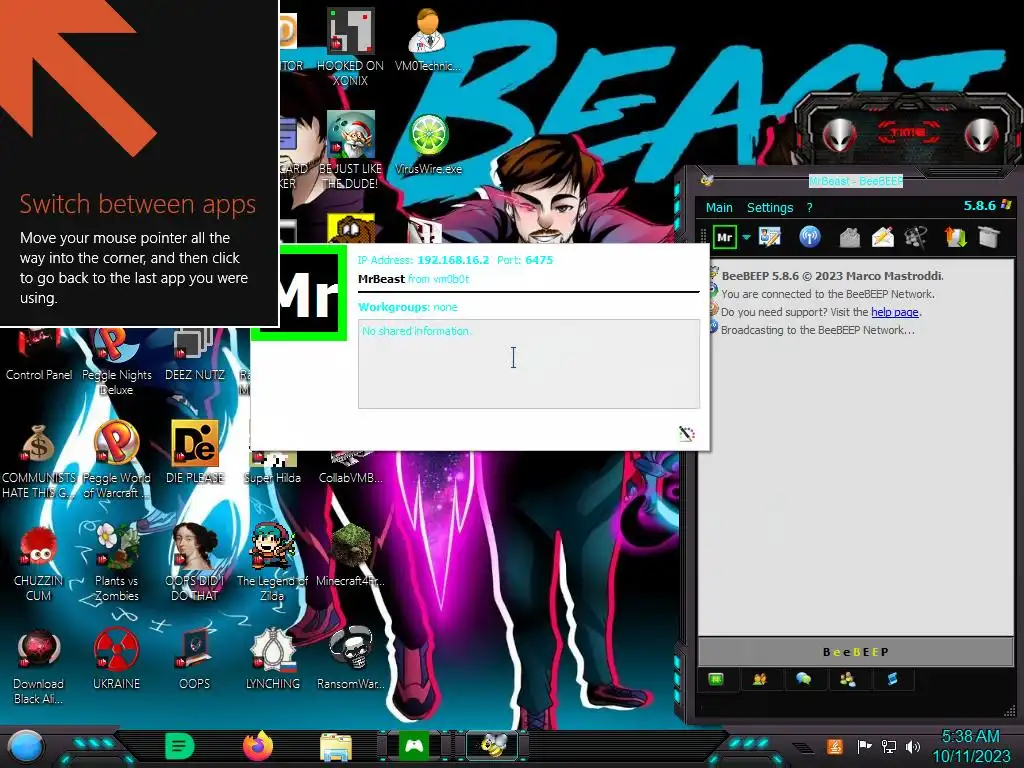1024x768 pixels.
Task: Select the users list tab at bottom
Action: pyautogui.click(x=760, y=680)
